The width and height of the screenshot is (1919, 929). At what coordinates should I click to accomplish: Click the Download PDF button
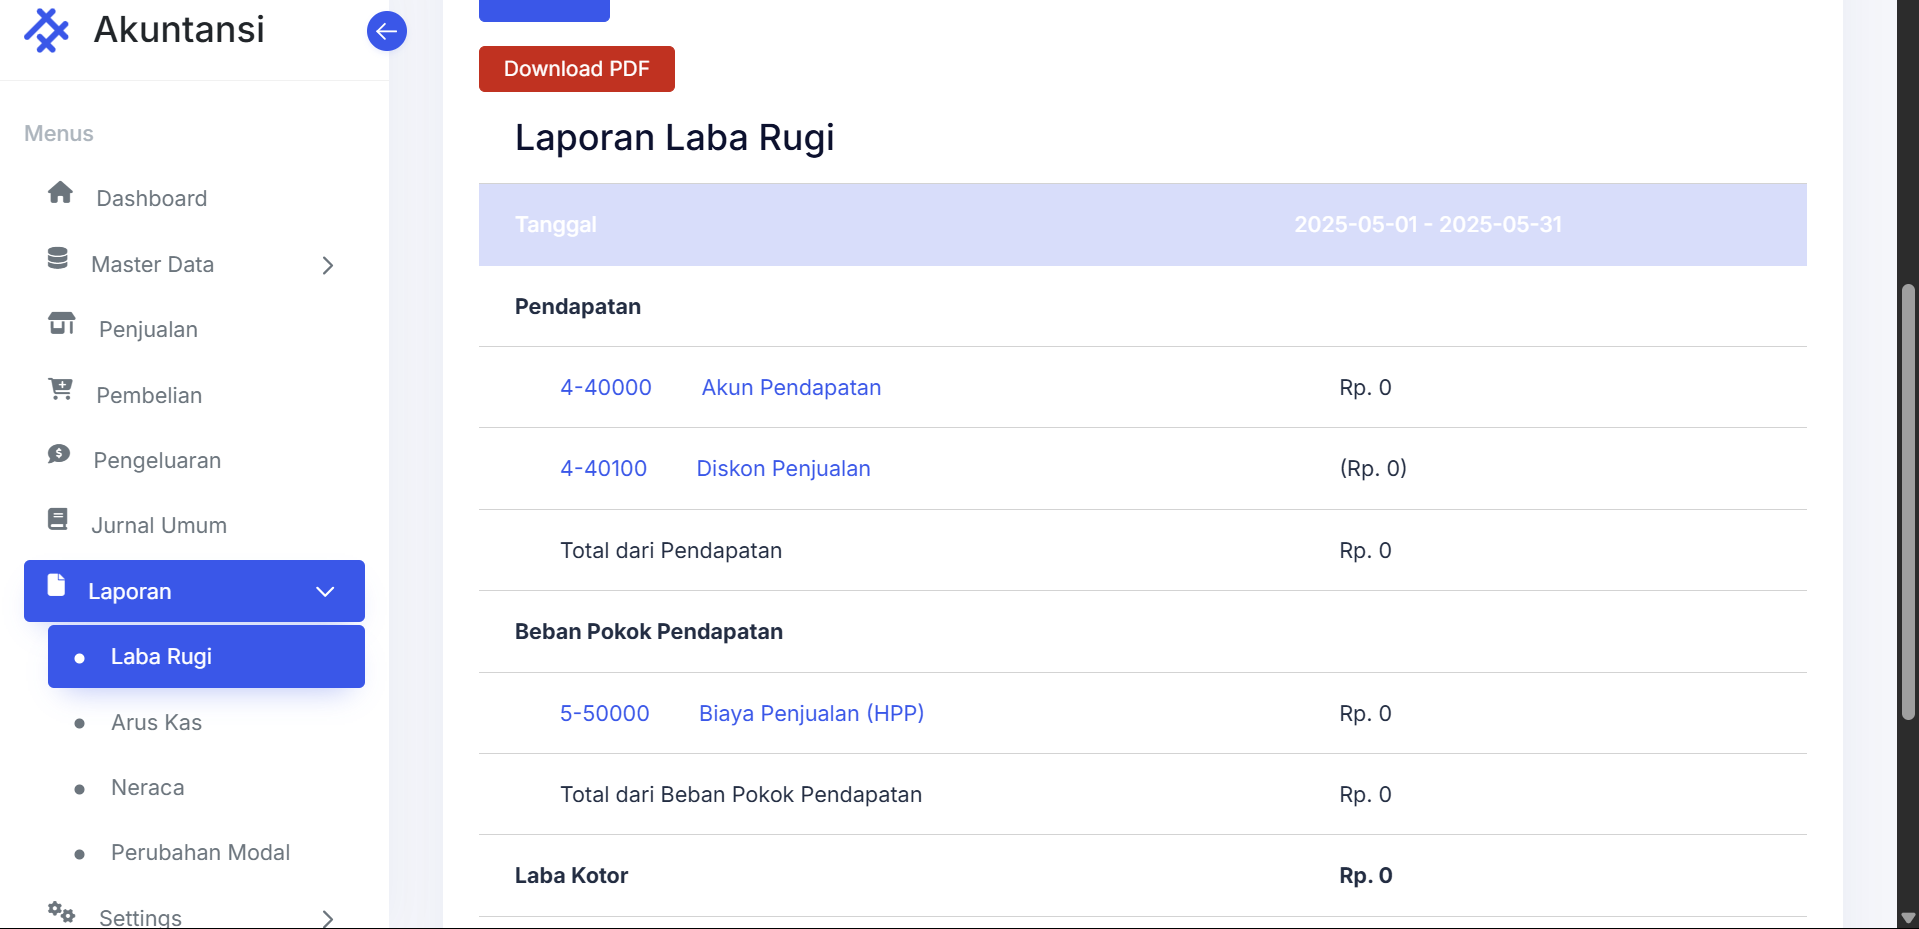pyautogui.click(x=576, y=69)
